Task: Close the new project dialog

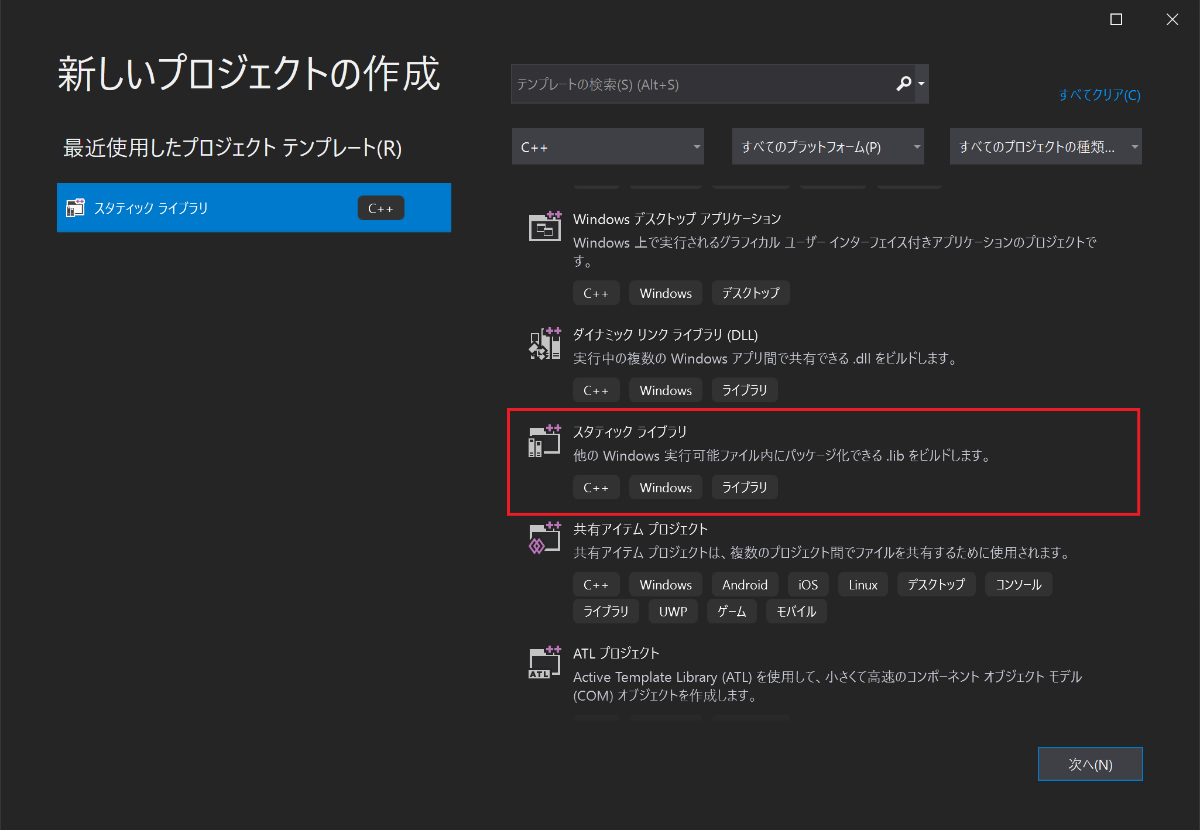Action: point(1171,19)
